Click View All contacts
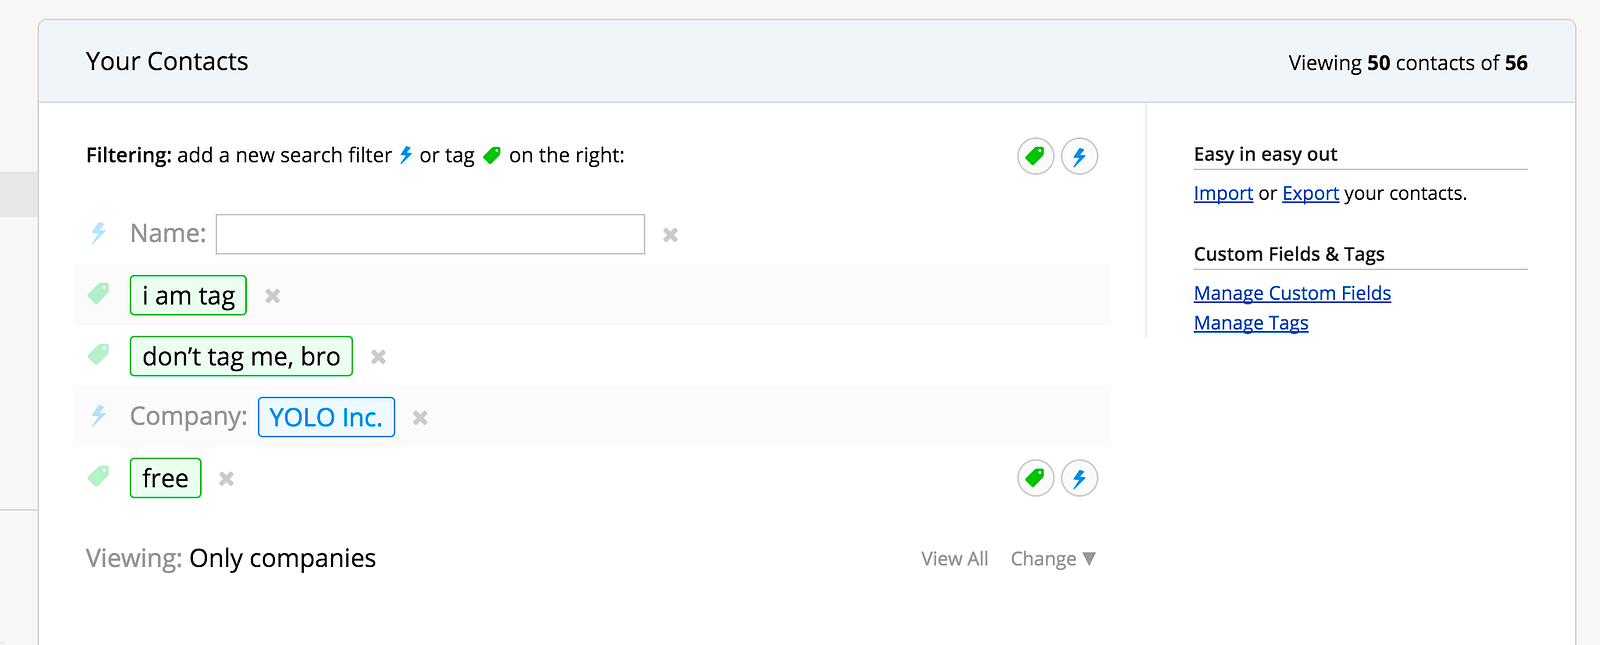The height and width of the screenshot is (645, 1600). 954,559
